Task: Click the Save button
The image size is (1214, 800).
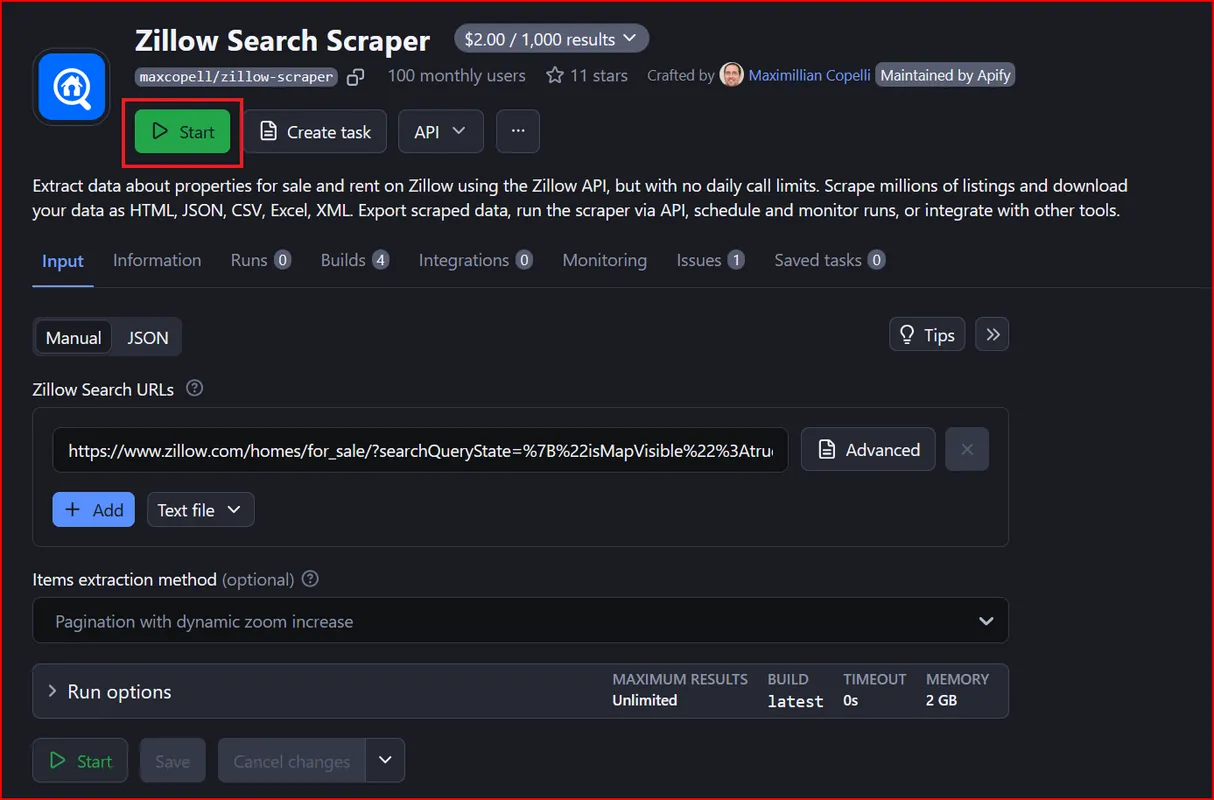Action: tap(173, 761)
